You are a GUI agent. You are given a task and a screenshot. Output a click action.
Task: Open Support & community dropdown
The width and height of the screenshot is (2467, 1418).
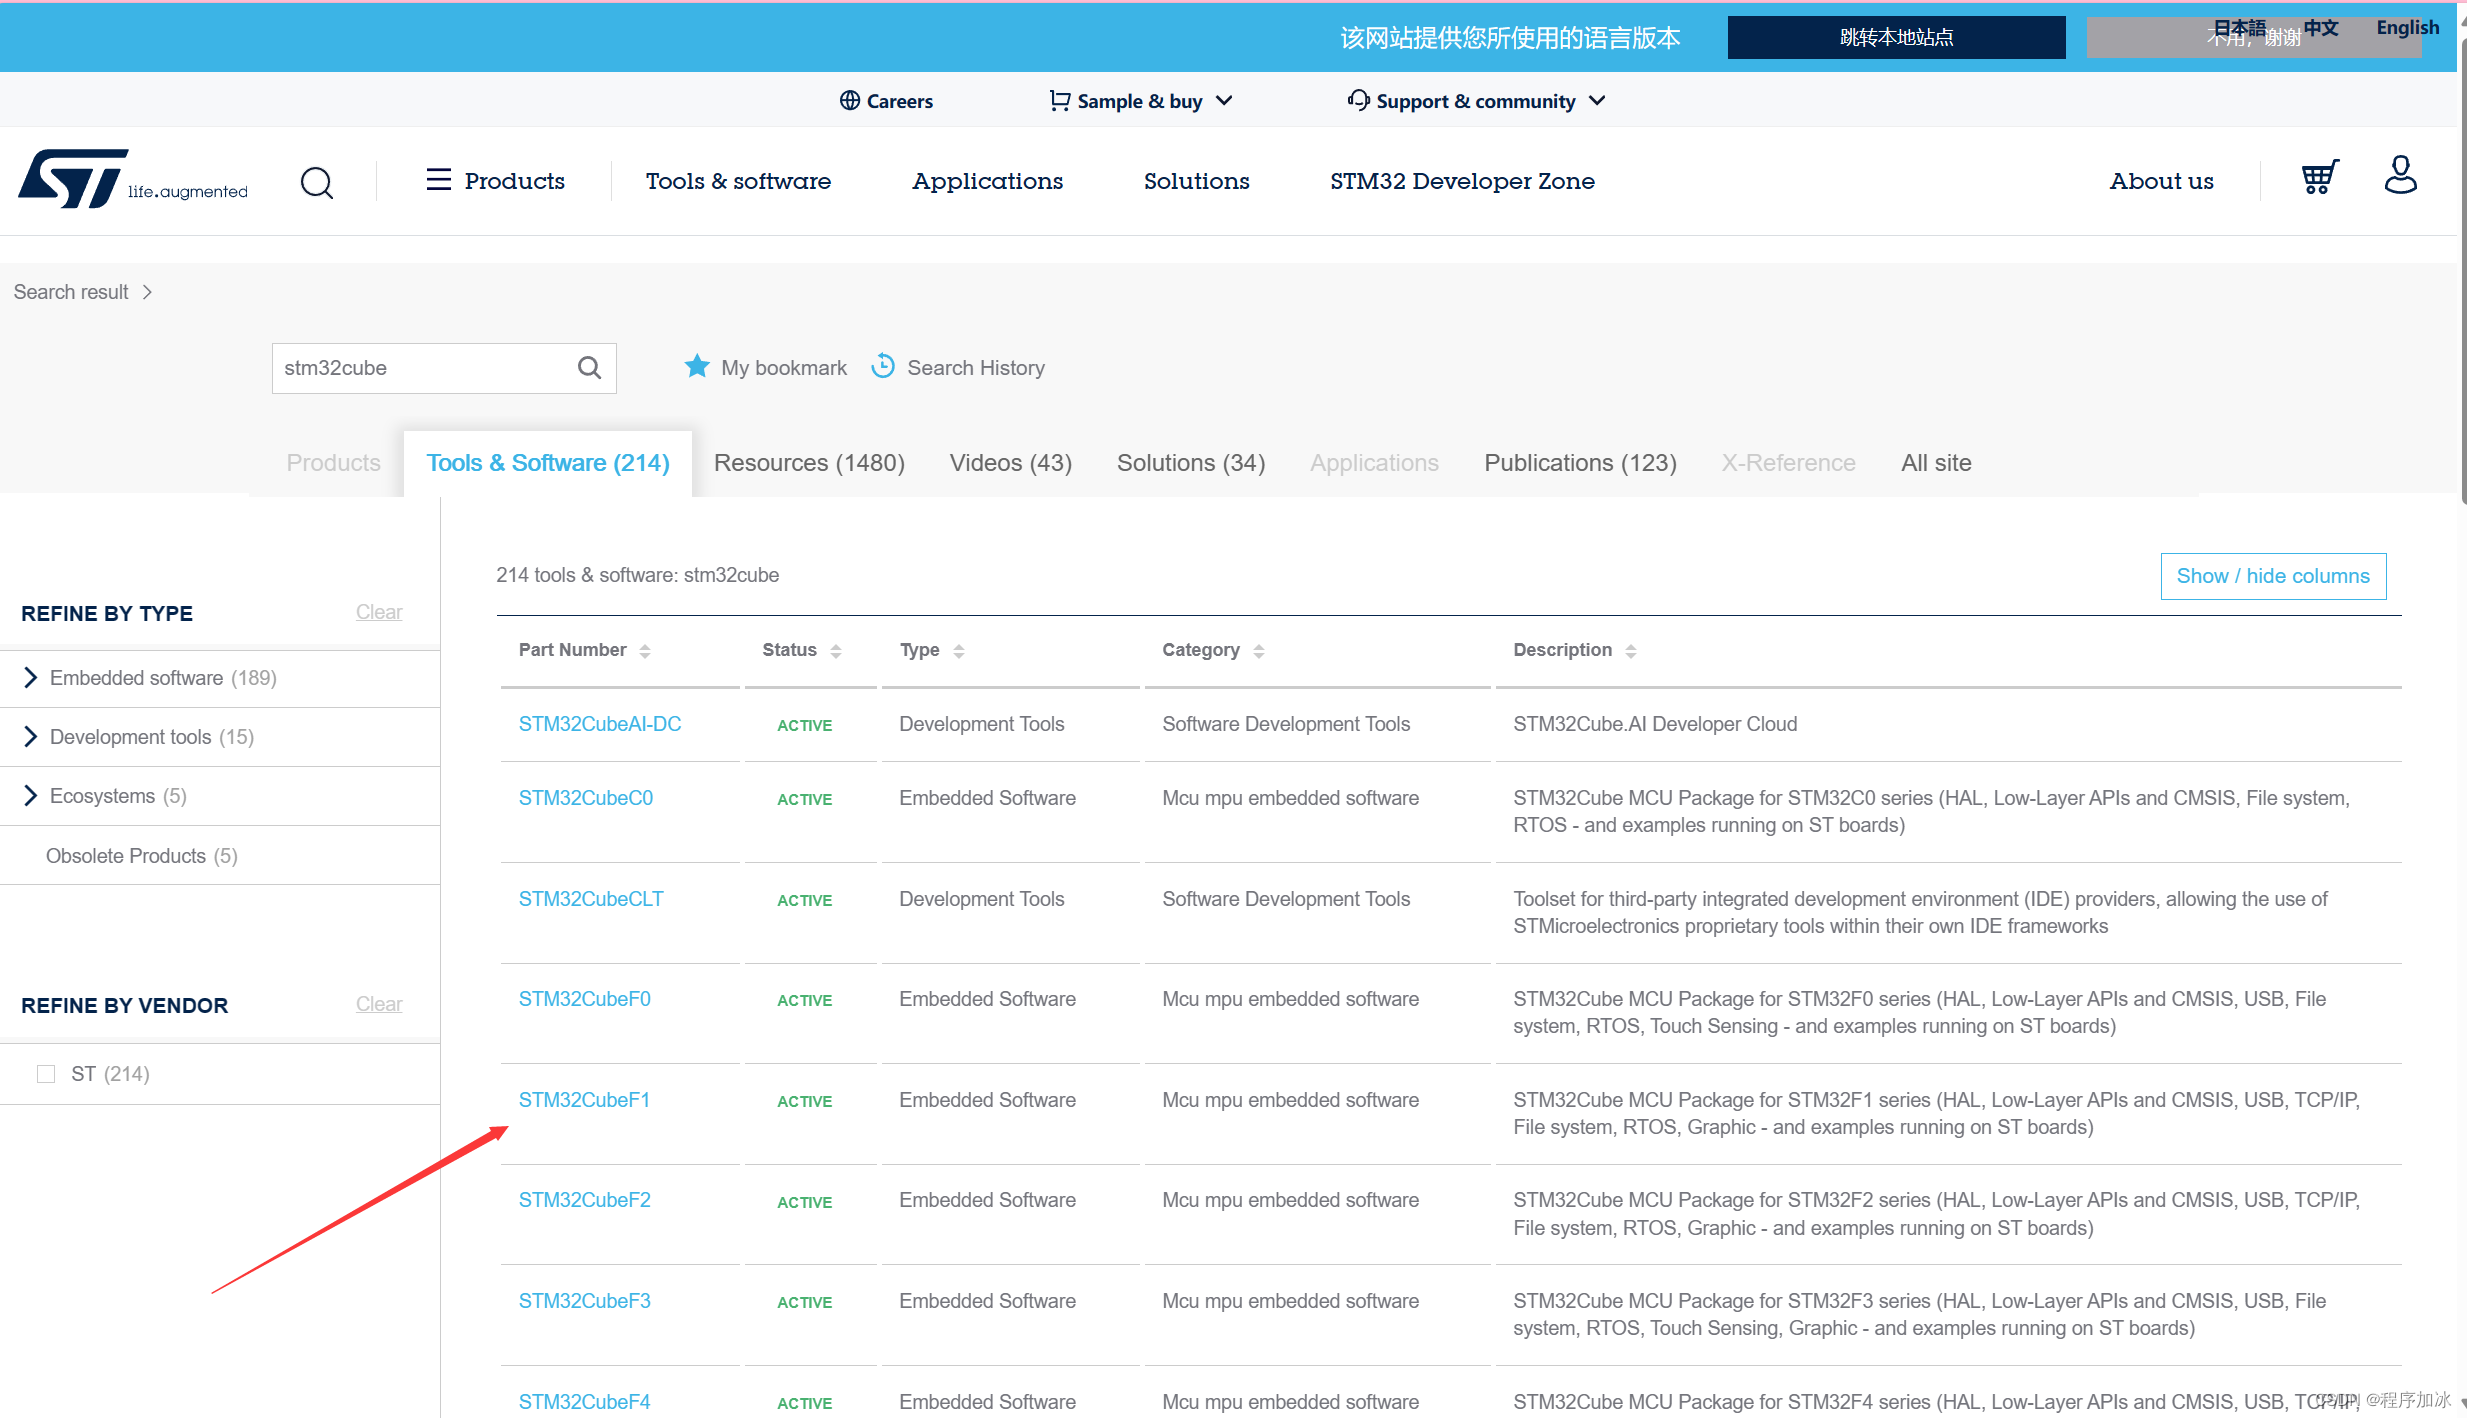pyautogui.click(x=1476, y=101)
